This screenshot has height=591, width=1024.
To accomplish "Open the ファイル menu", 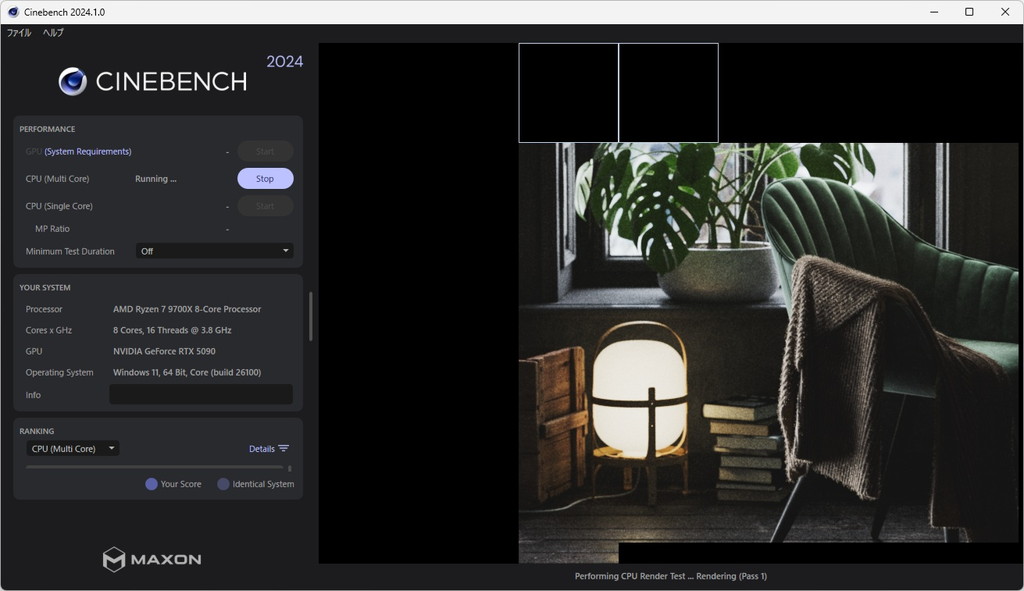I will coord(19,33).
